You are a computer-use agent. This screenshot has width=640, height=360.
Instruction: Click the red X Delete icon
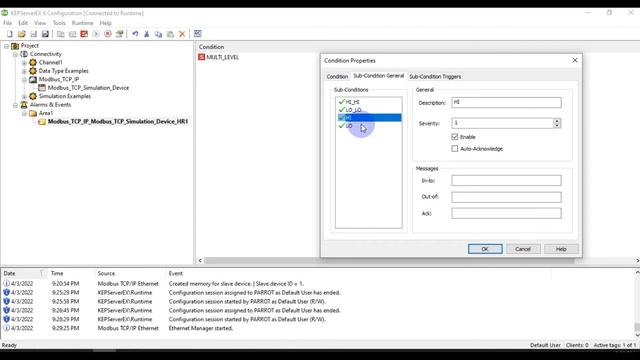[182, 34]
